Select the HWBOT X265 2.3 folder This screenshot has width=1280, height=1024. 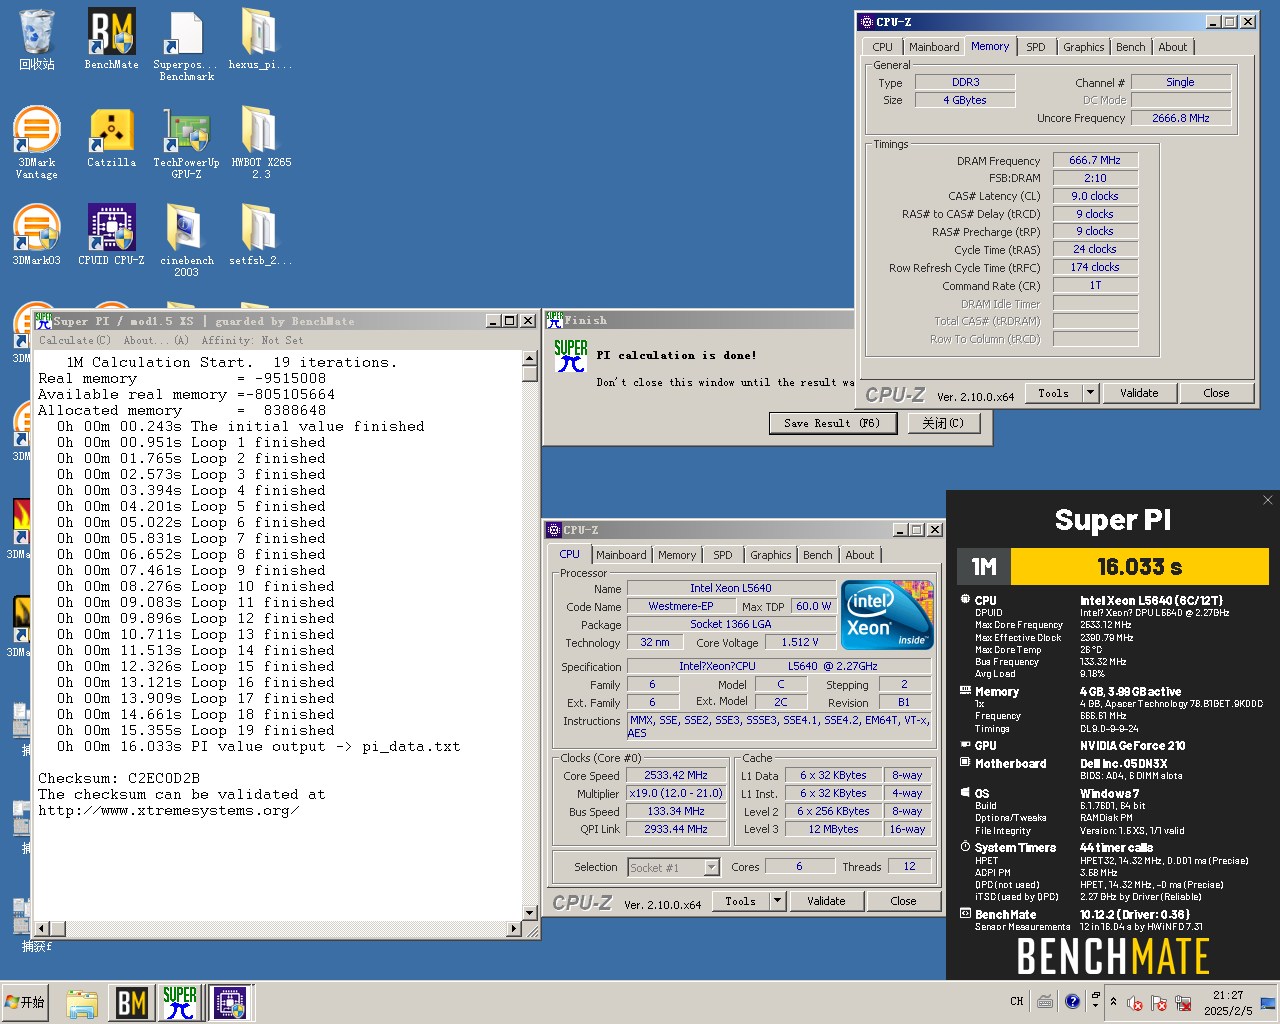click(261, 143)
